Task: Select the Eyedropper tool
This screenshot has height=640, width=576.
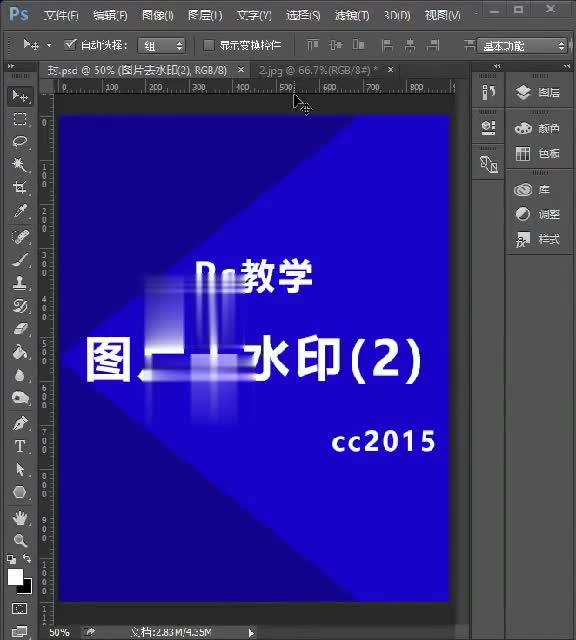Action: [x=20, y=211]
